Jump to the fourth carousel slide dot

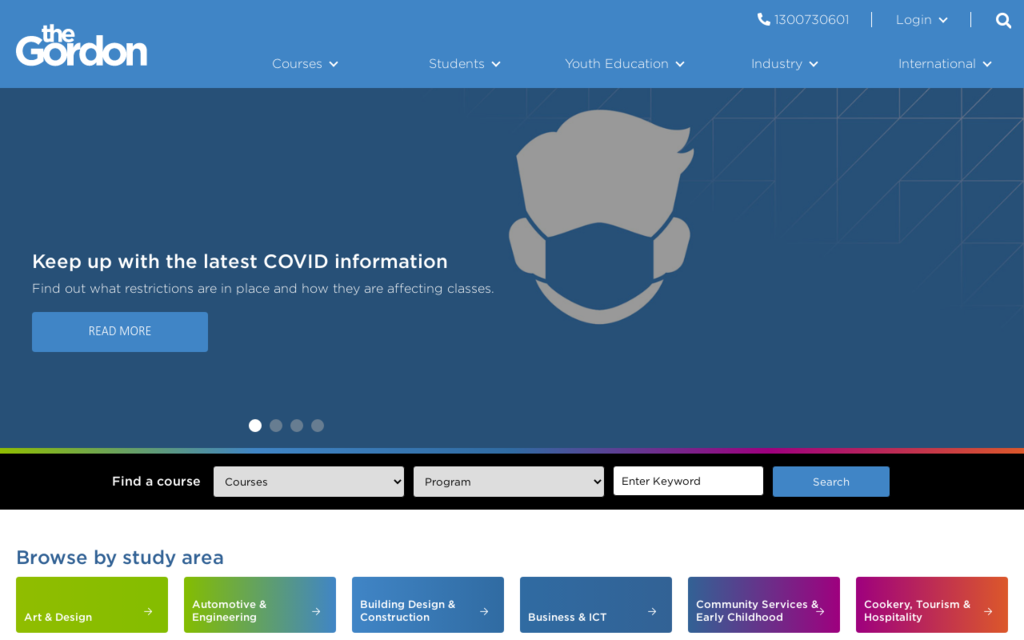318,426
